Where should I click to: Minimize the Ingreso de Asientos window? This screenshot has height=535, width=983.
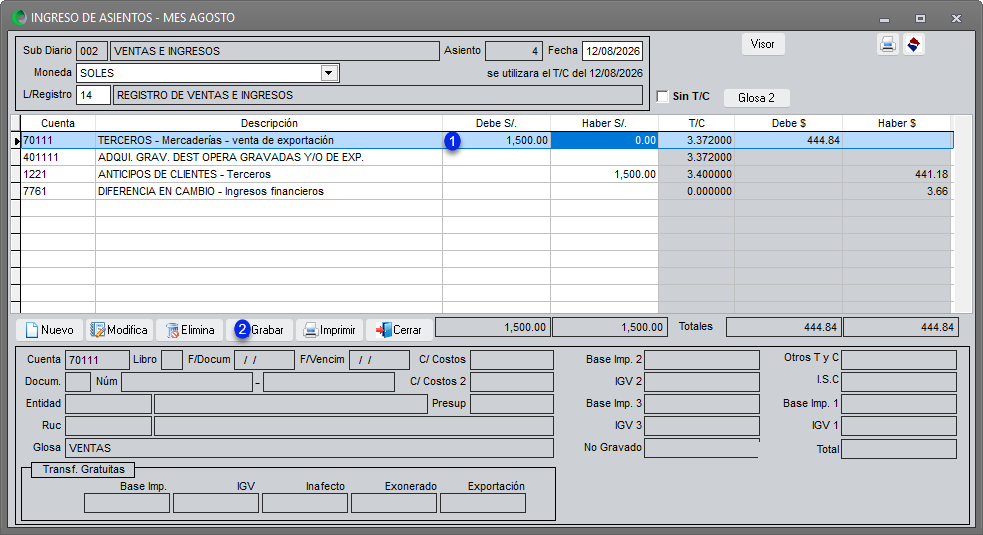click(885, 19)
